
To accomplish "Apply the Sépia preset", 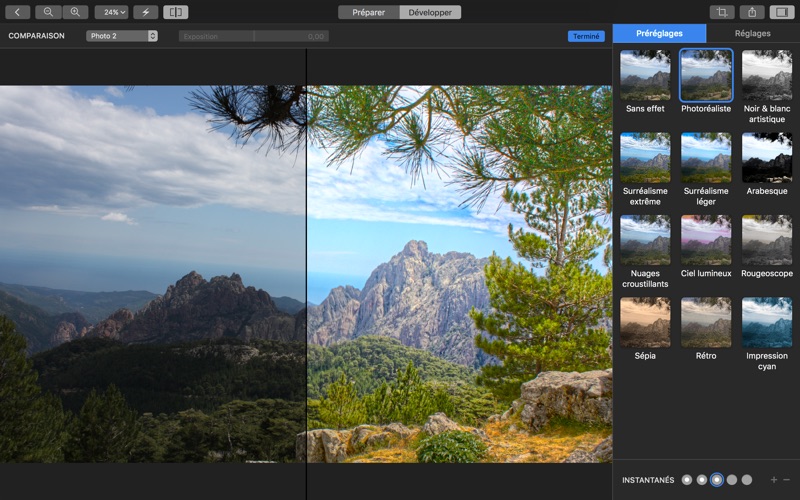I will pos(645,329).
